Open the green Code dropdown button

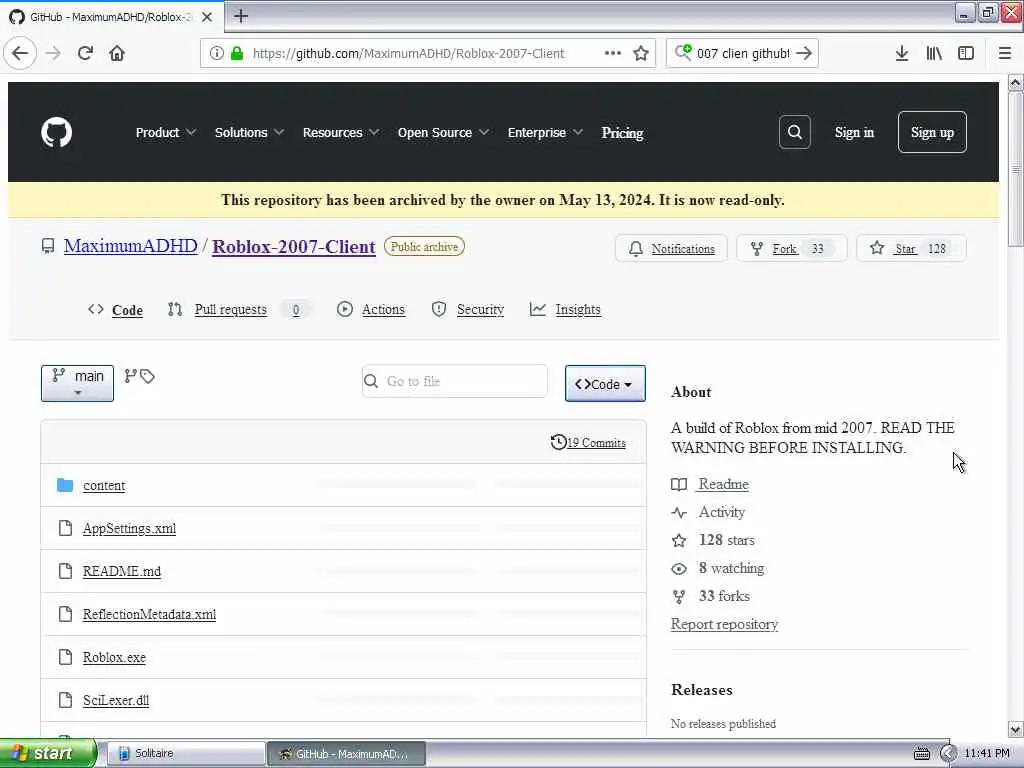pos(605,383)
